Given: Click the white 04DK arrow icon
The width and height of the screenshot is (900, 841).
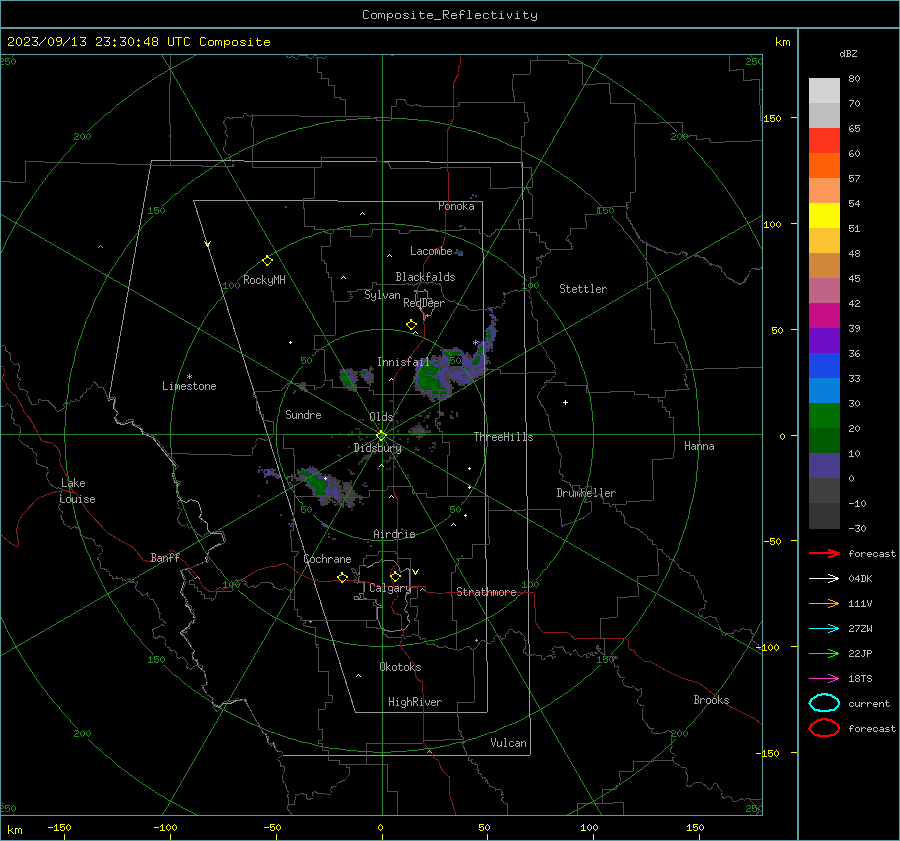Looking at the screenshot, I should [x=824, y=579].
